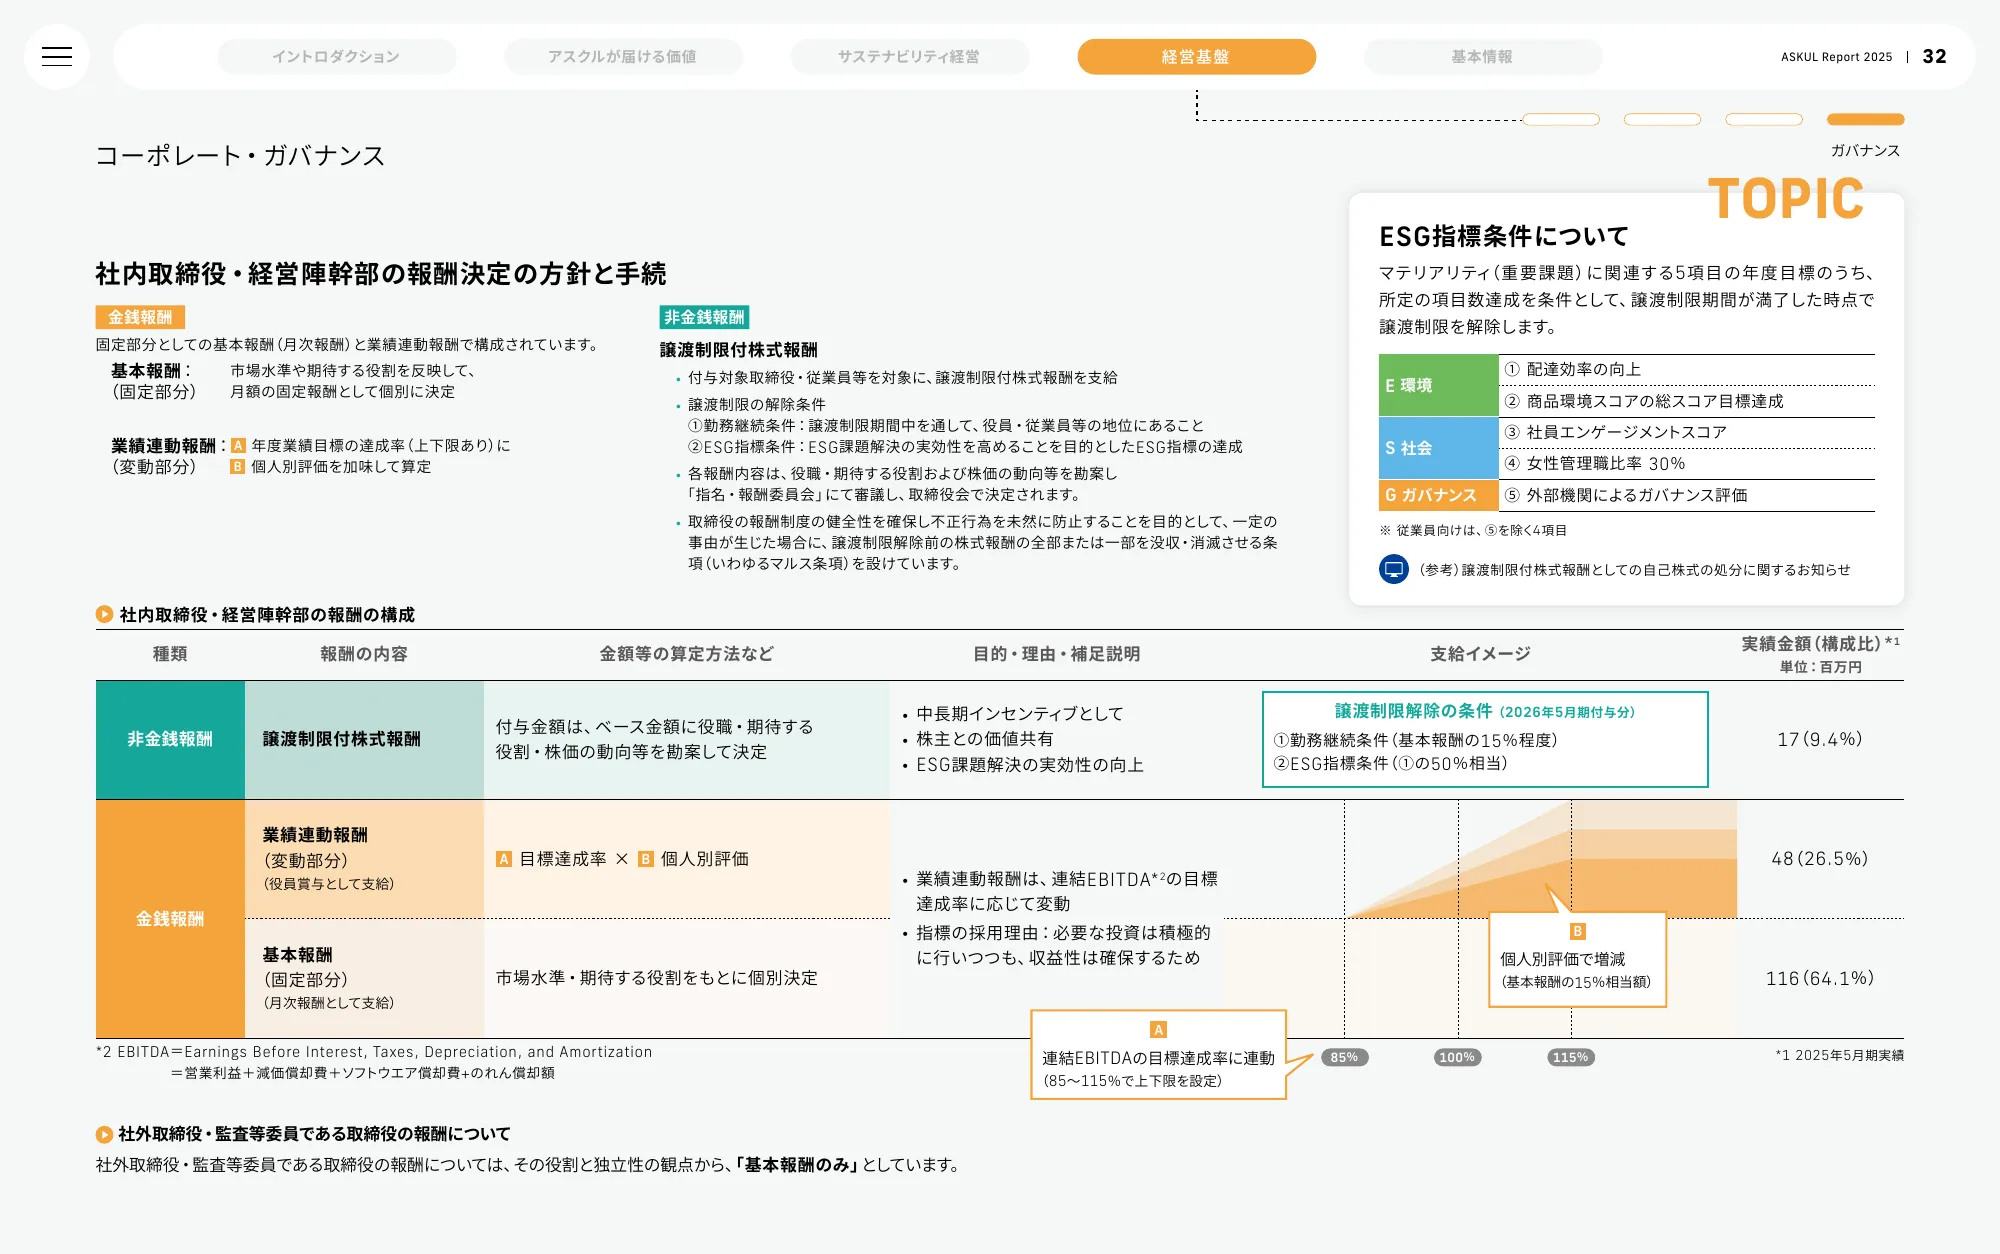Click the orange arrow icon beside 社内取締役・経営陣幹部の報酬の構成
The height and width of the screenshot is (1254, 2000).
coord(104,614)
